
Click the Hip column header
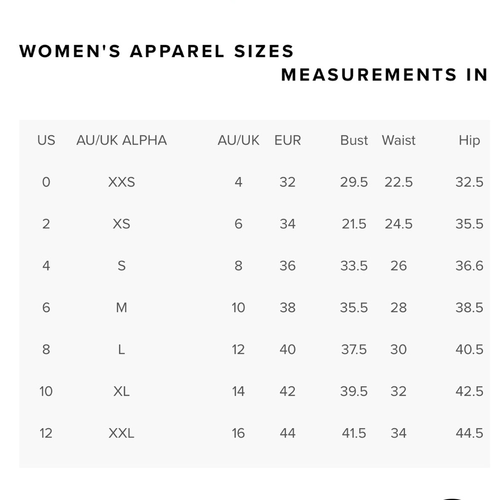469,141
